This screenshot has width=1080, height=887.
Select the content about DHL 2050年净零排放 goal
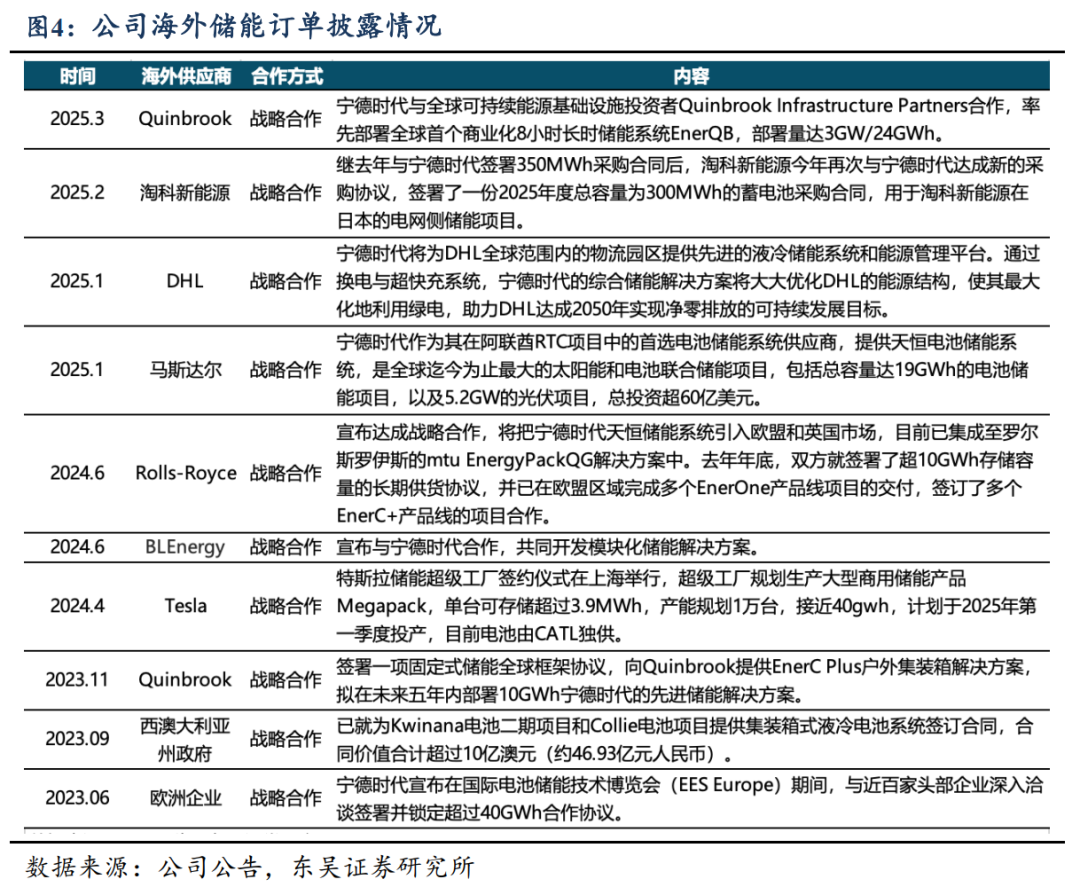pyautogui.click(x=688, y=282)
